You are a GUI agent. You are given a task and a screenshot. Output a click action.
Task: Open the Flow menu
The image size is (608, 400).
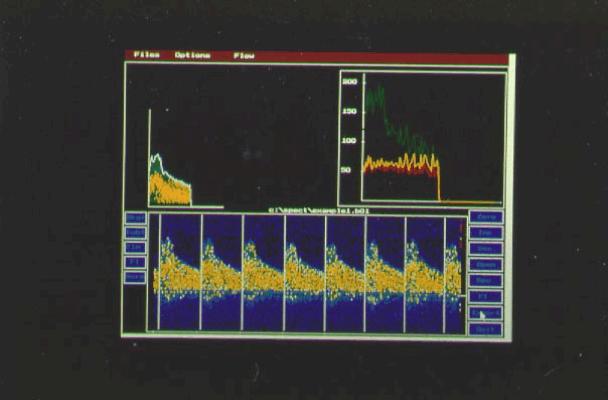(244, 55)
